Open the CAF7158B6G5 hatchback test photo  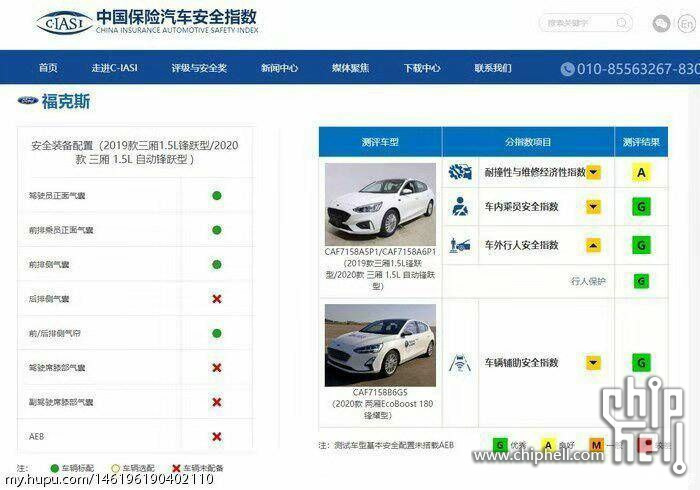380,345
